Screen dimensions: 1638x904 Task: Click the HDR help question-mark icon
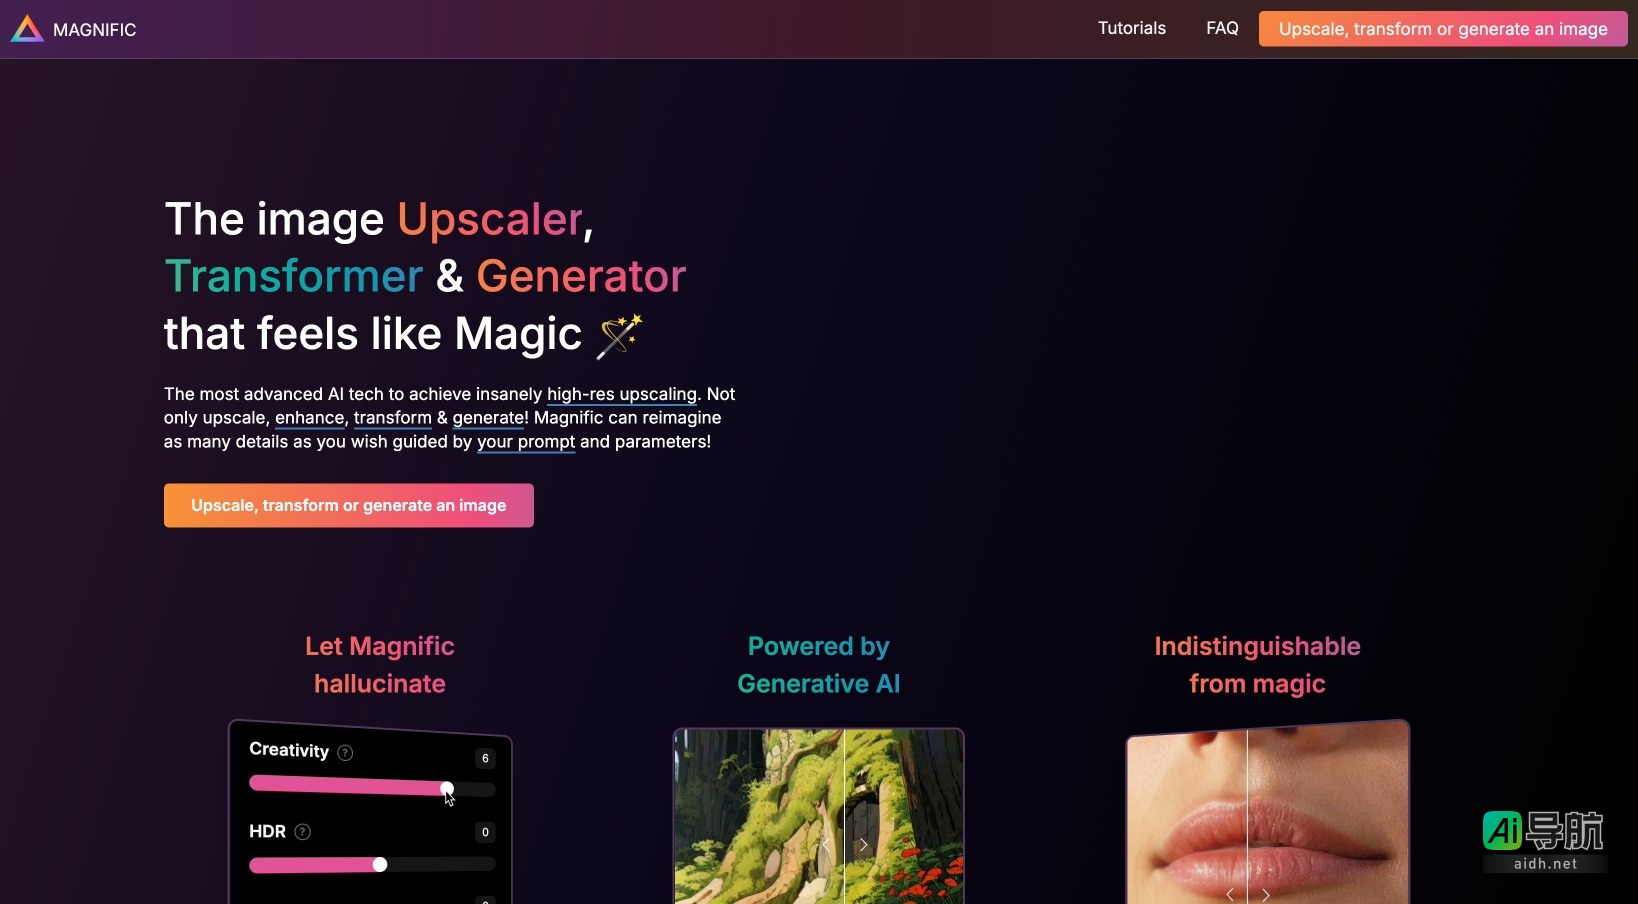303,832
